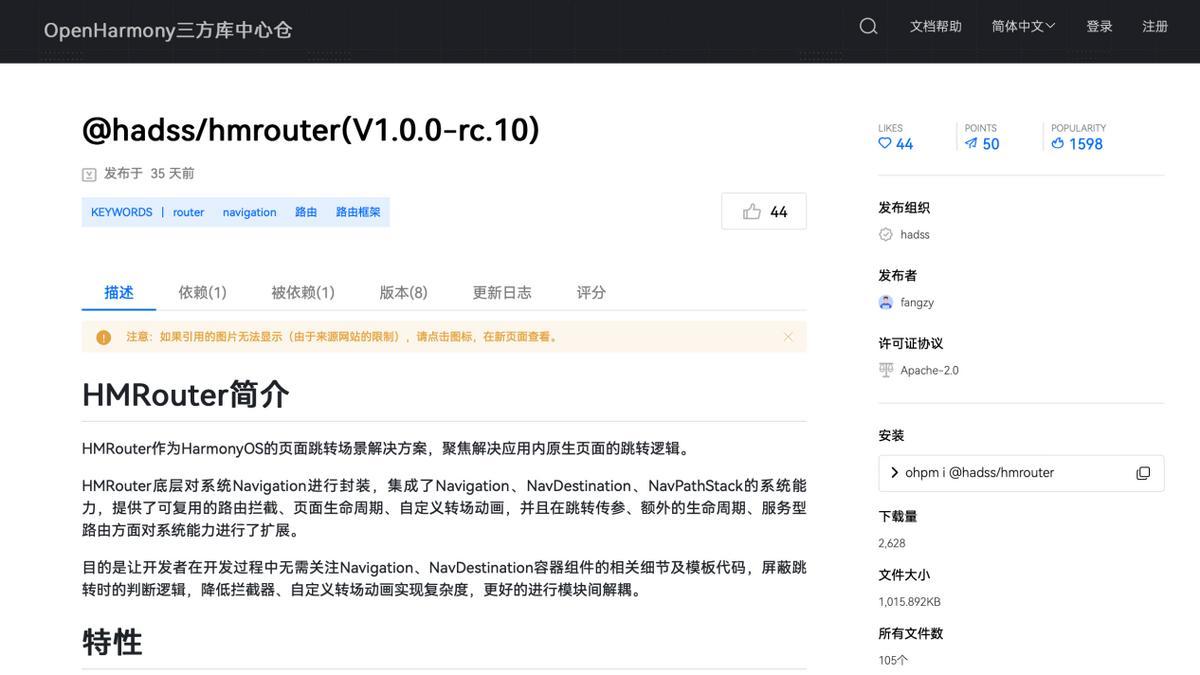This screenshot has width=1200, height=675.
Task: Switch to the 被依赖(1) tab
Action: 303,292
